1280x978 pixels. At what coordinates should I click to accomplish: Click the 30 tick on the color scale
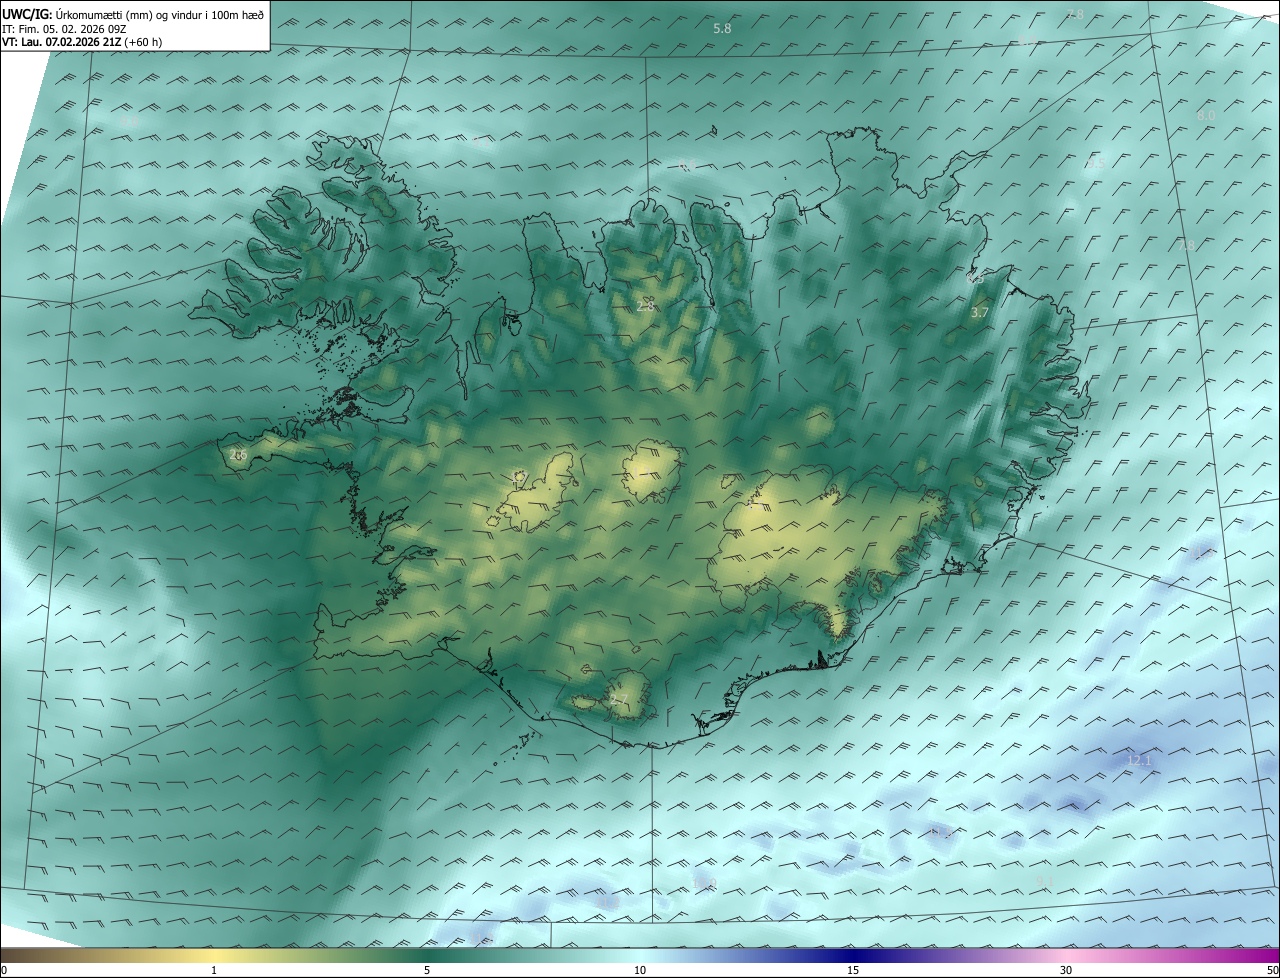click(x=1066, y=970)
